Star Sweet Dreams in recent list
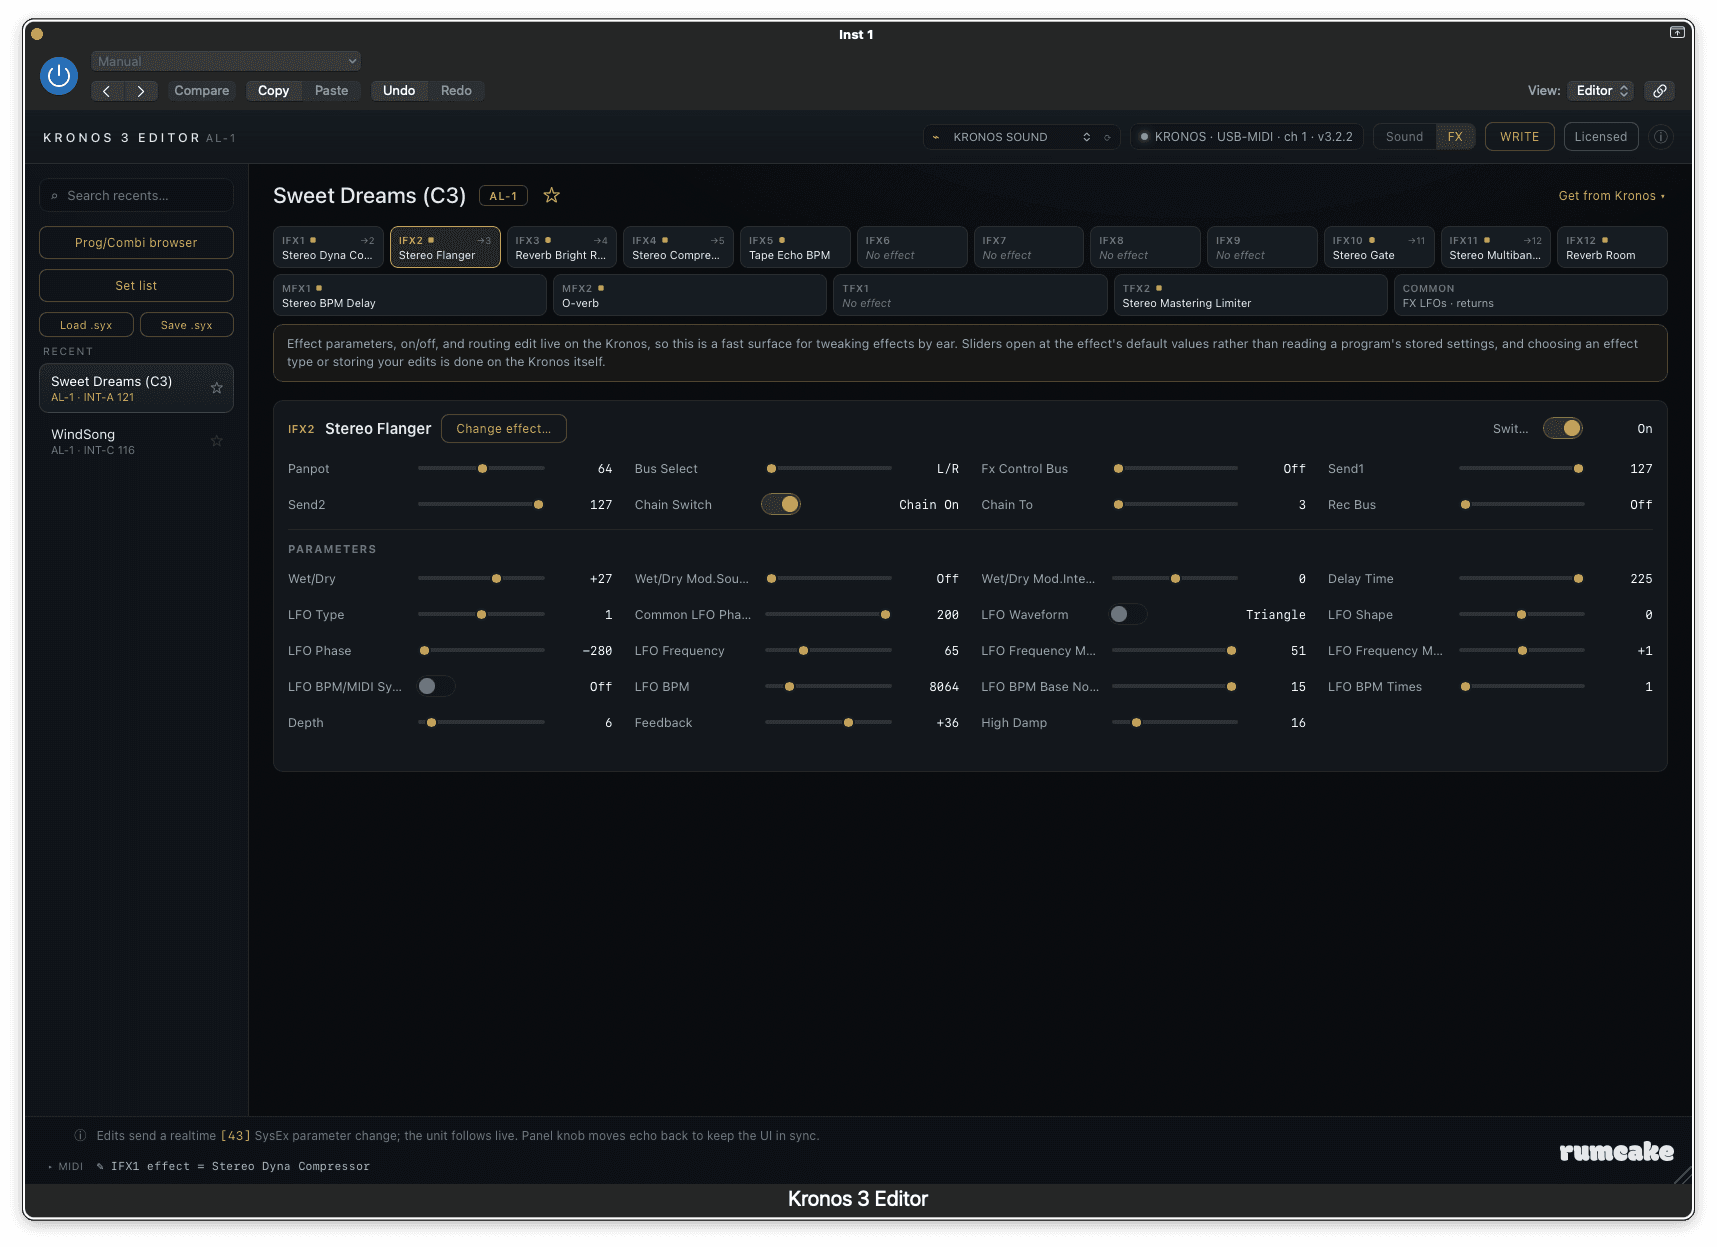 pos(216,388)
